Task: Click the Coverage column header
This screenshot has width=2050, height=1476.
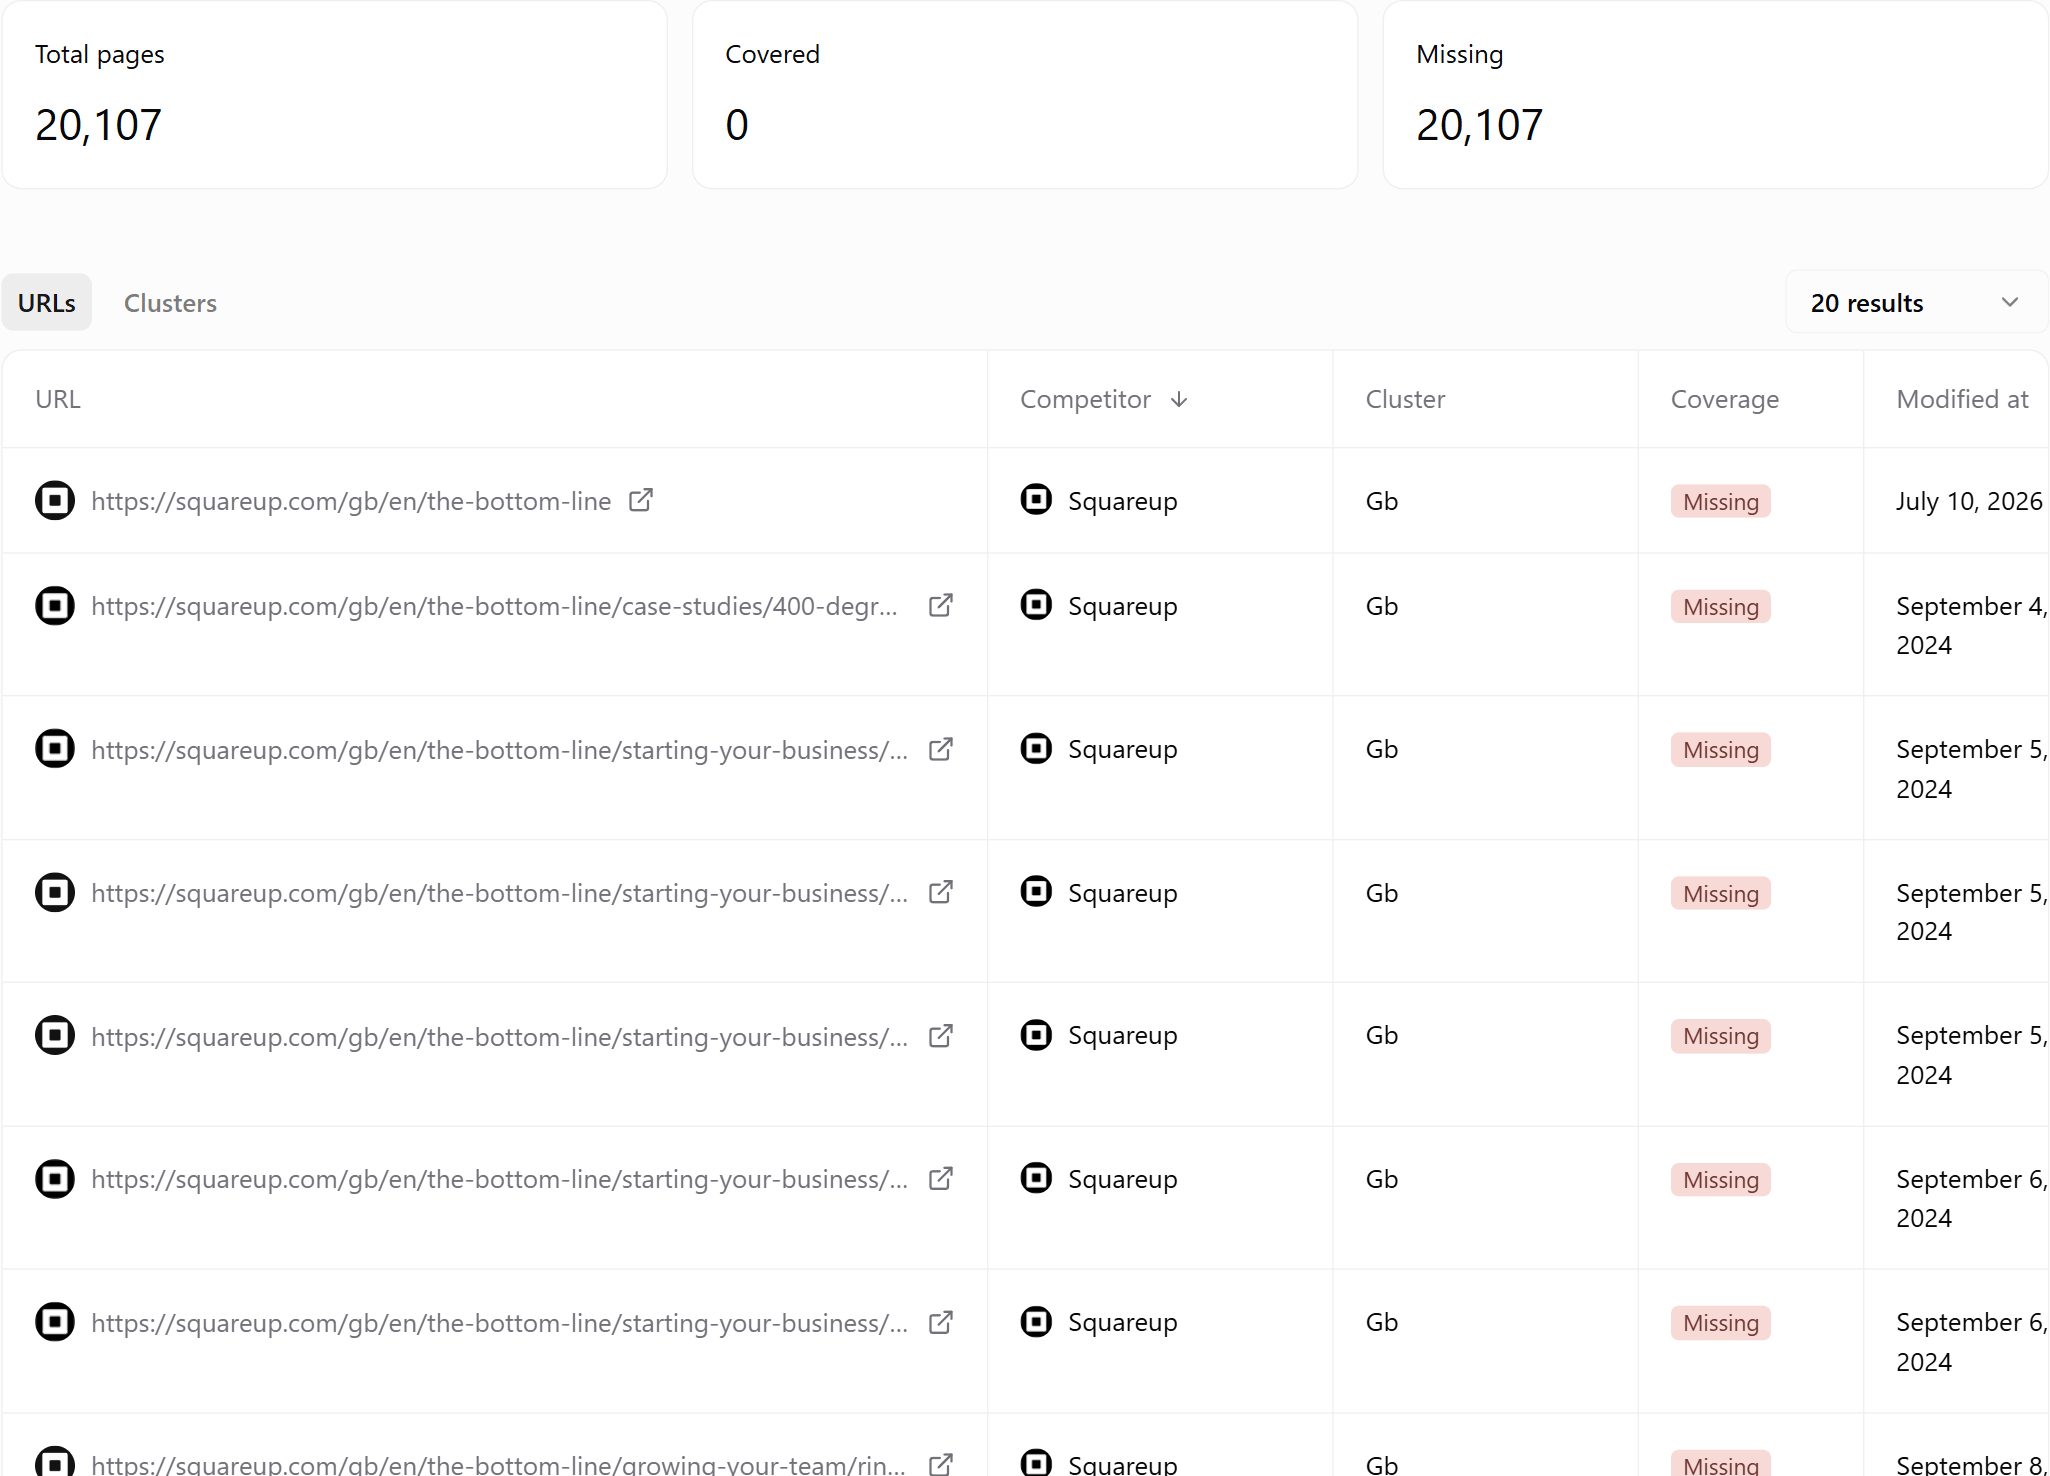Action: click(x=1725, y=399)
